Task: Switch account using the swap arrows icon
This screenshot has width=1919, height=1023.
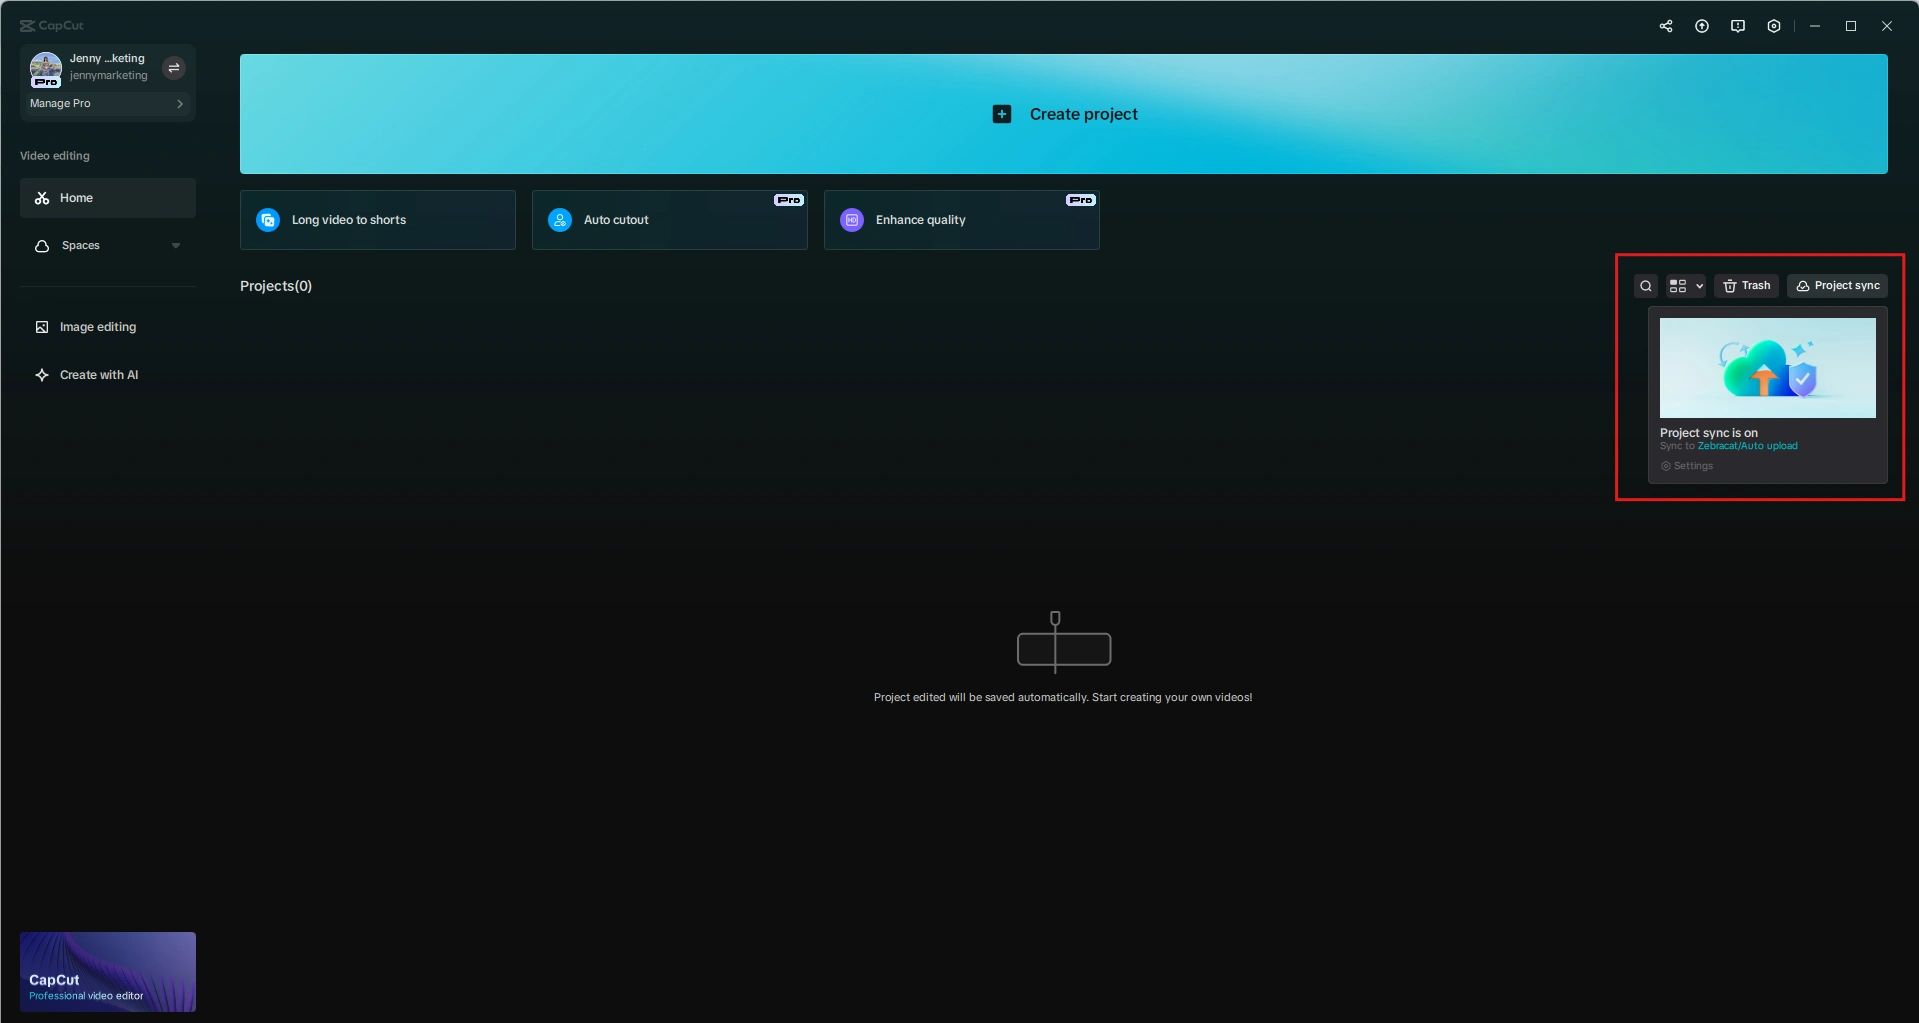Action: click(x=174, y=68)
